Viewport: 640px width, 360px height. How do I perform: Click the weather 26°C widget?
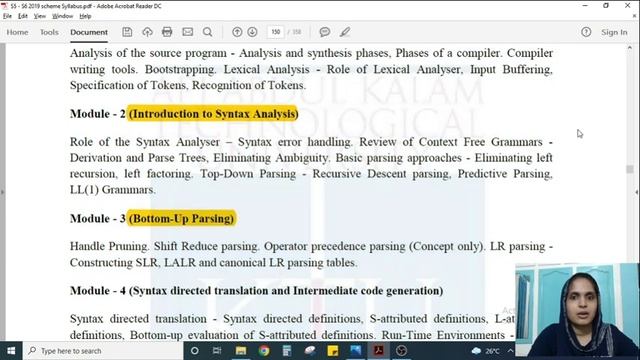click(486, 351)
